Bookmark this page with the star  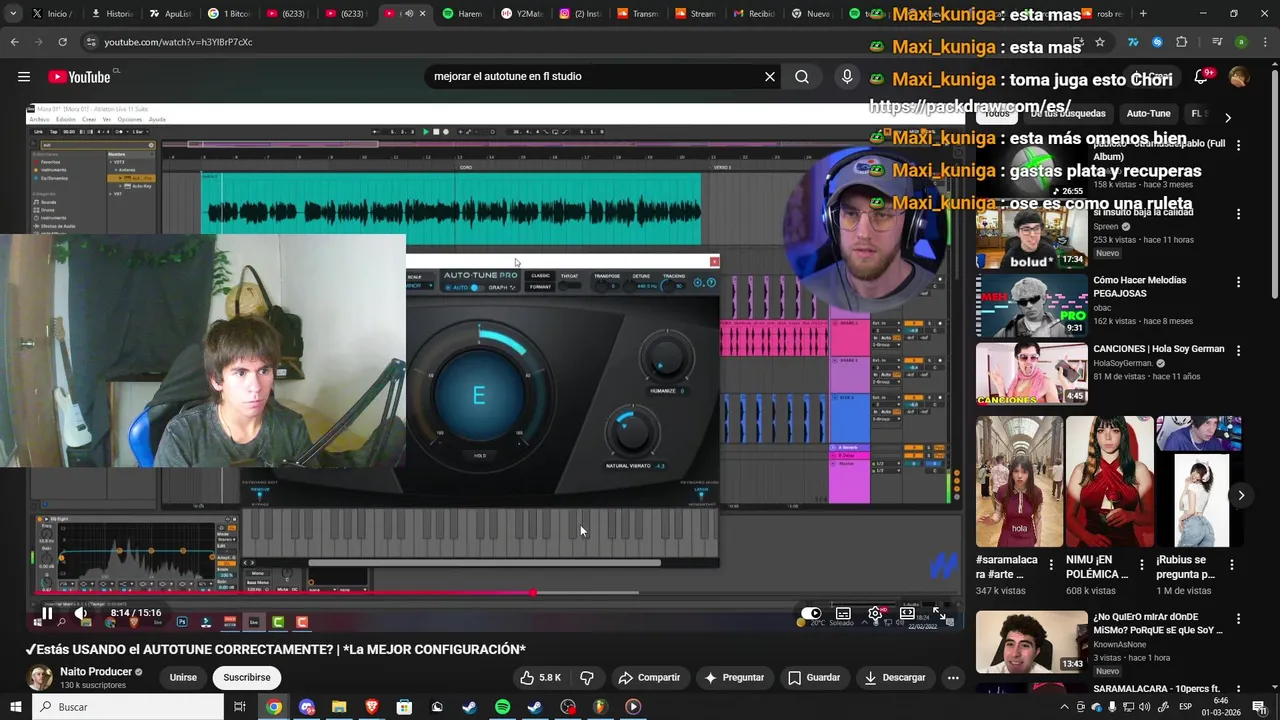coord(1100,42)
